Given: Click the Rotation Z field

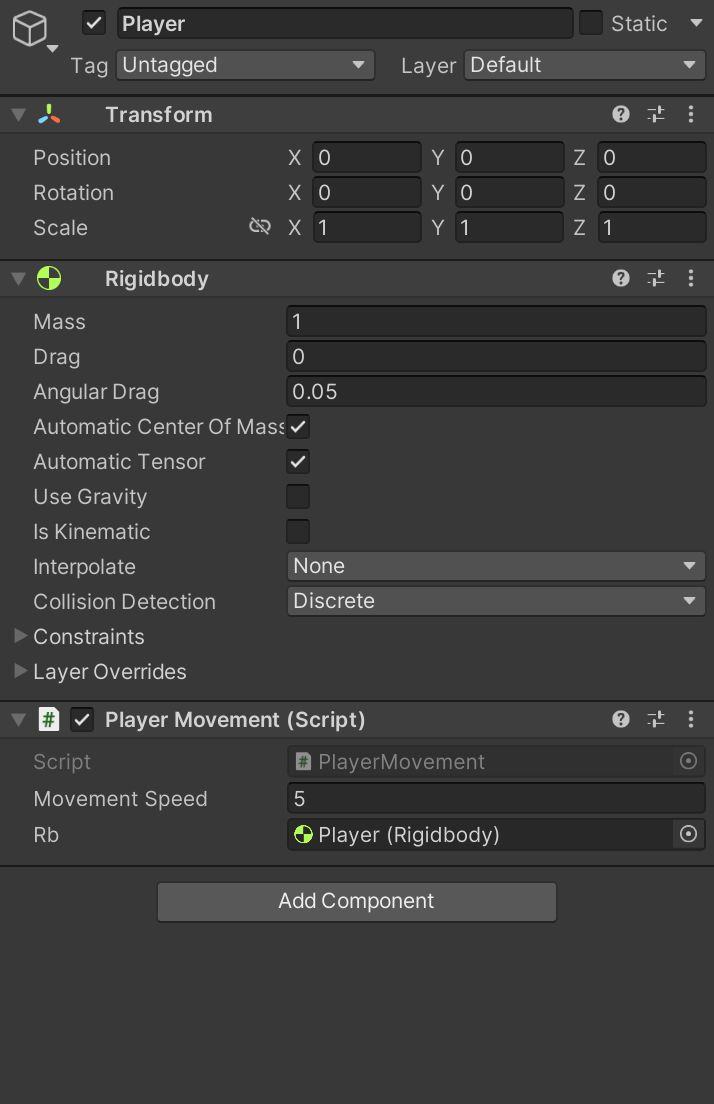Looking at the screenshot, I should (652, 192).
